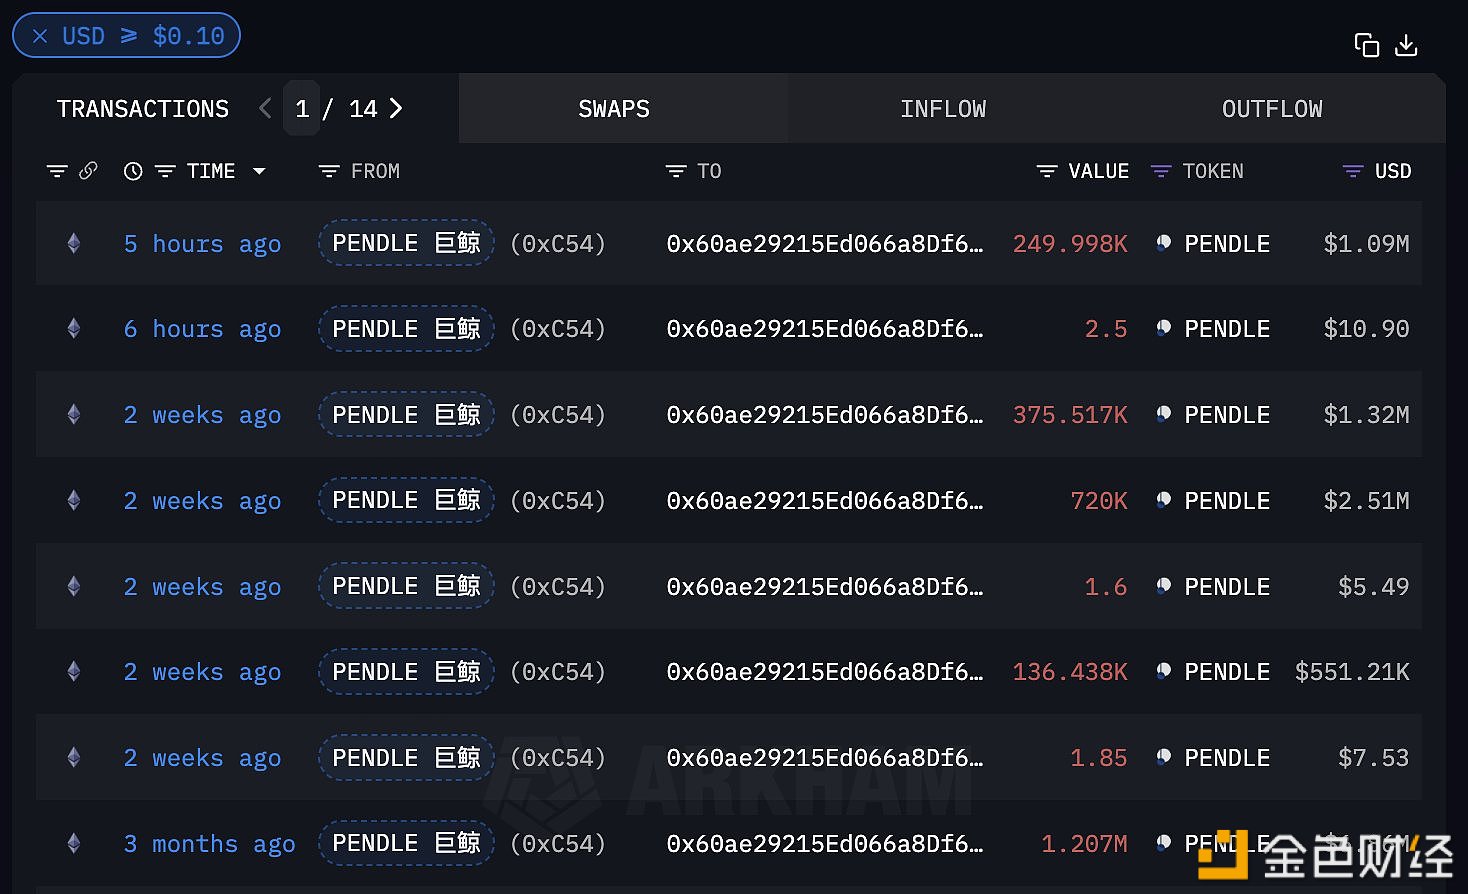Open the TOKEN column filter

point(1160,171)
